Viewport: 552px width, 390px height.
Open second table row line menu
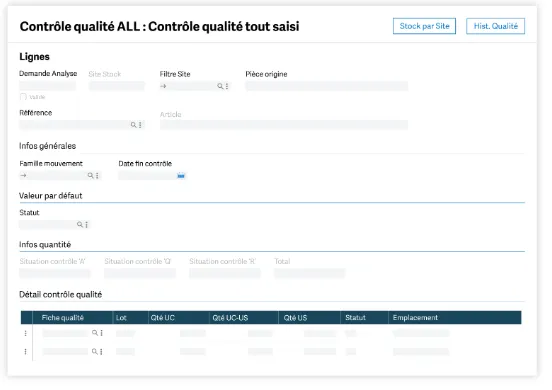(x=25, y=352)
